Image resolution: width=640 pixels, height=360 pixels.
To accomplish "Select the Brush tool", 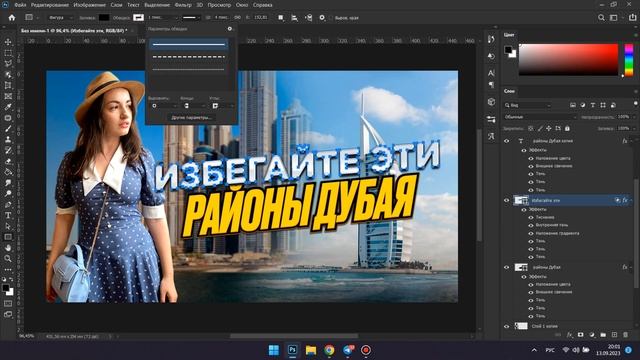I will tap(8, 129).
